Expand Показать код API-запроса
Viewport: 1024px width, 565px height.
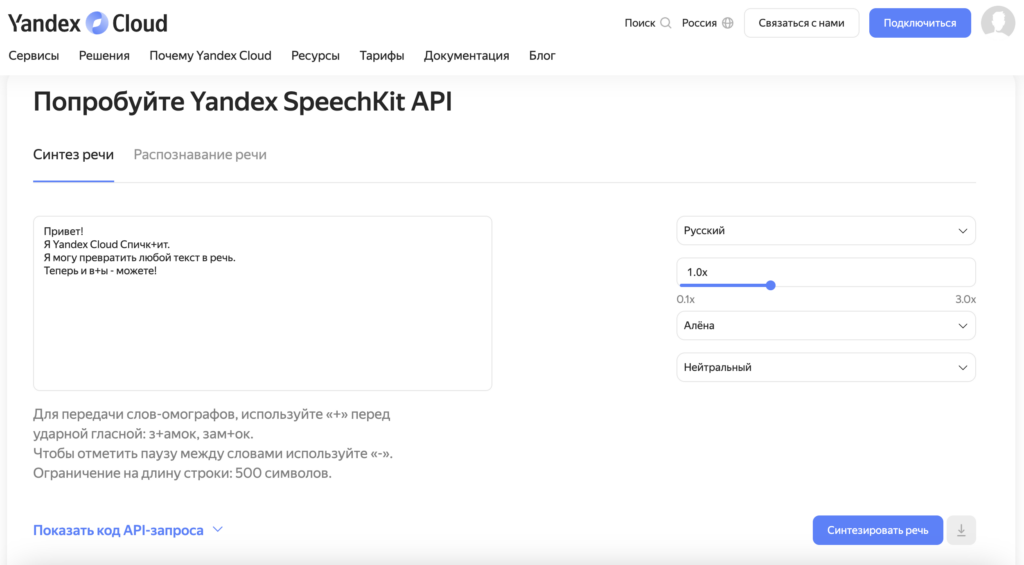coord(127,530)
